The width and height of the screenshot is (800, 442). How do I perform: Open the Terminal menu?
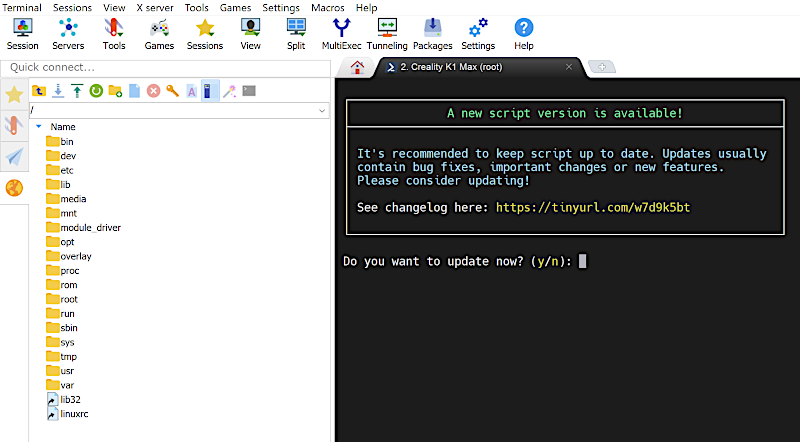tap(22, 8)
